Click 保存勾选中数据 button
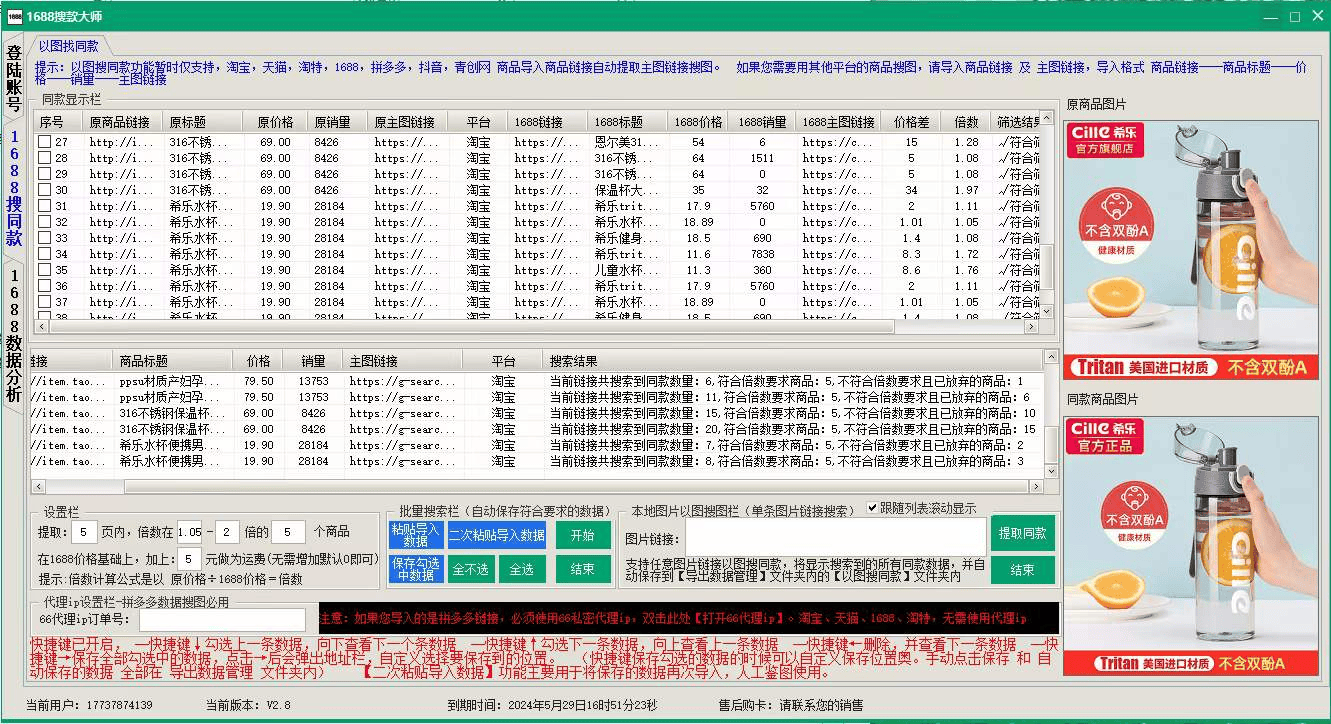Screen dimensions: 1331x724 click(x=416, y=569)
